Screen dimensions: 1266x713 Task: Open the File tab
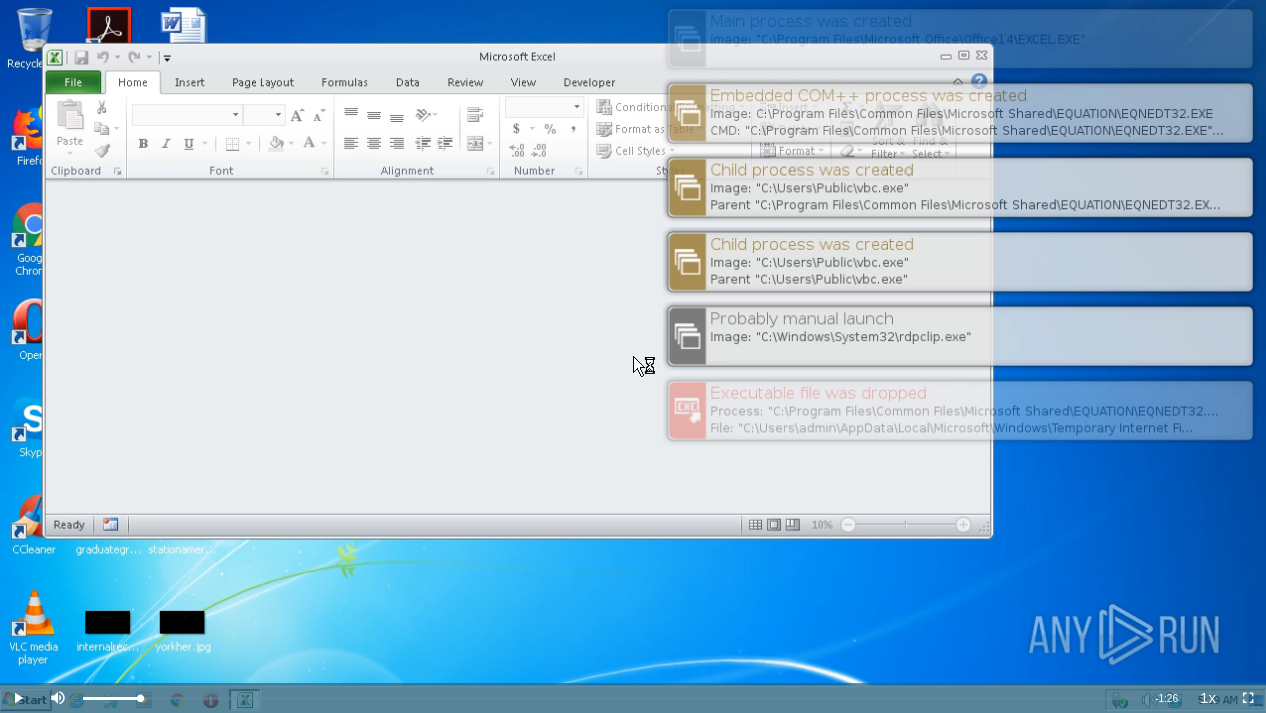pos(73,83)
